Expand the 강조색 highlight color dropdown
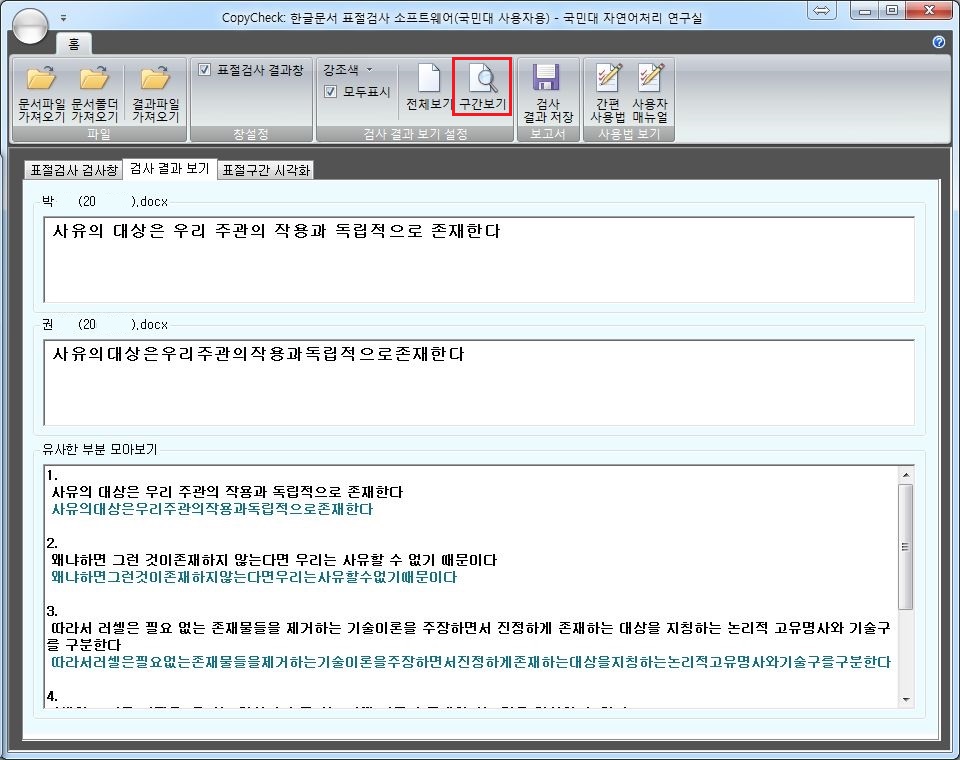This screenshot has height=760, width=960. tap(368, 70)
